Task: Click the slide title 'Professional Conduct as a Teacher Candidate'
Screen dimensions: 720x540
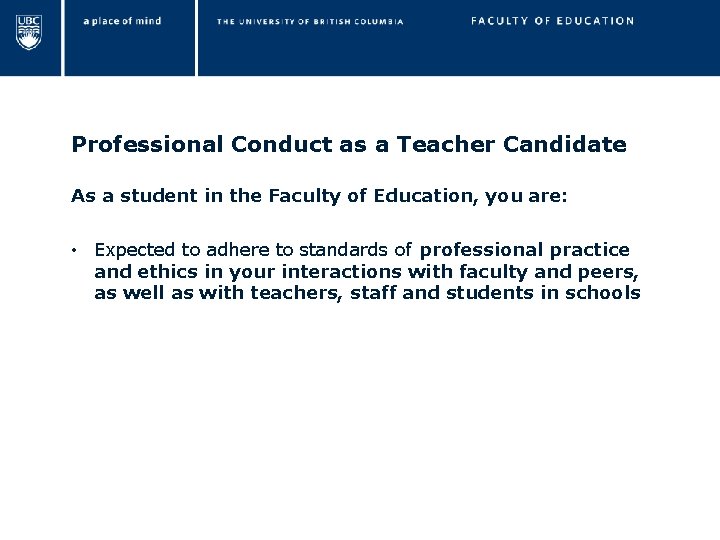Action: point(349,144)
